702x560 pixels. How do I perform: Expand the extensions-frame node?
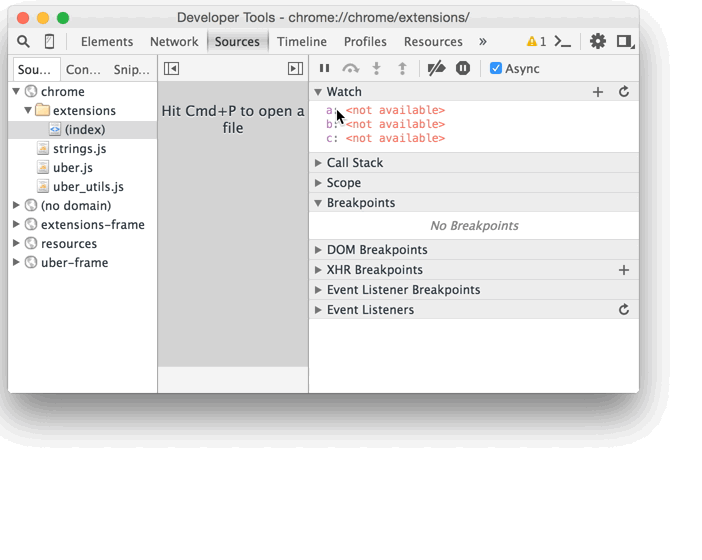click(x=16, y=224)
